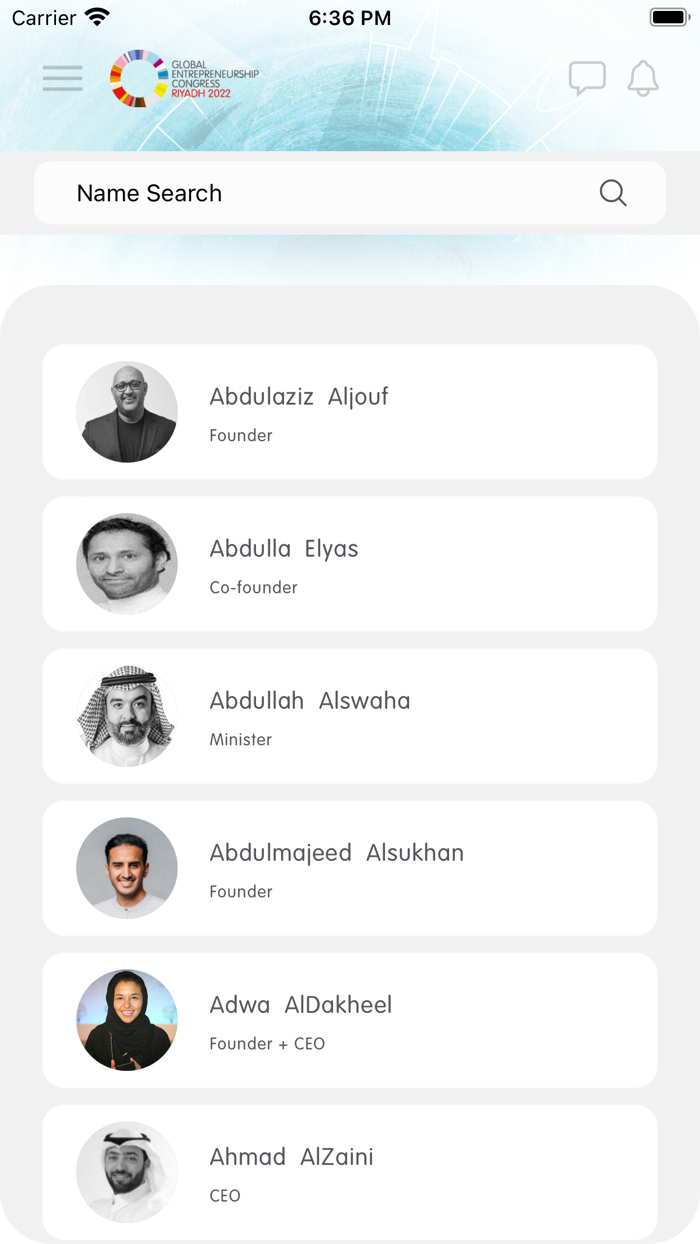This screenshot has height=1244, width=700.
Task: Click the Global Entrepreneurship Congress logo
Action: click(185, 78)
